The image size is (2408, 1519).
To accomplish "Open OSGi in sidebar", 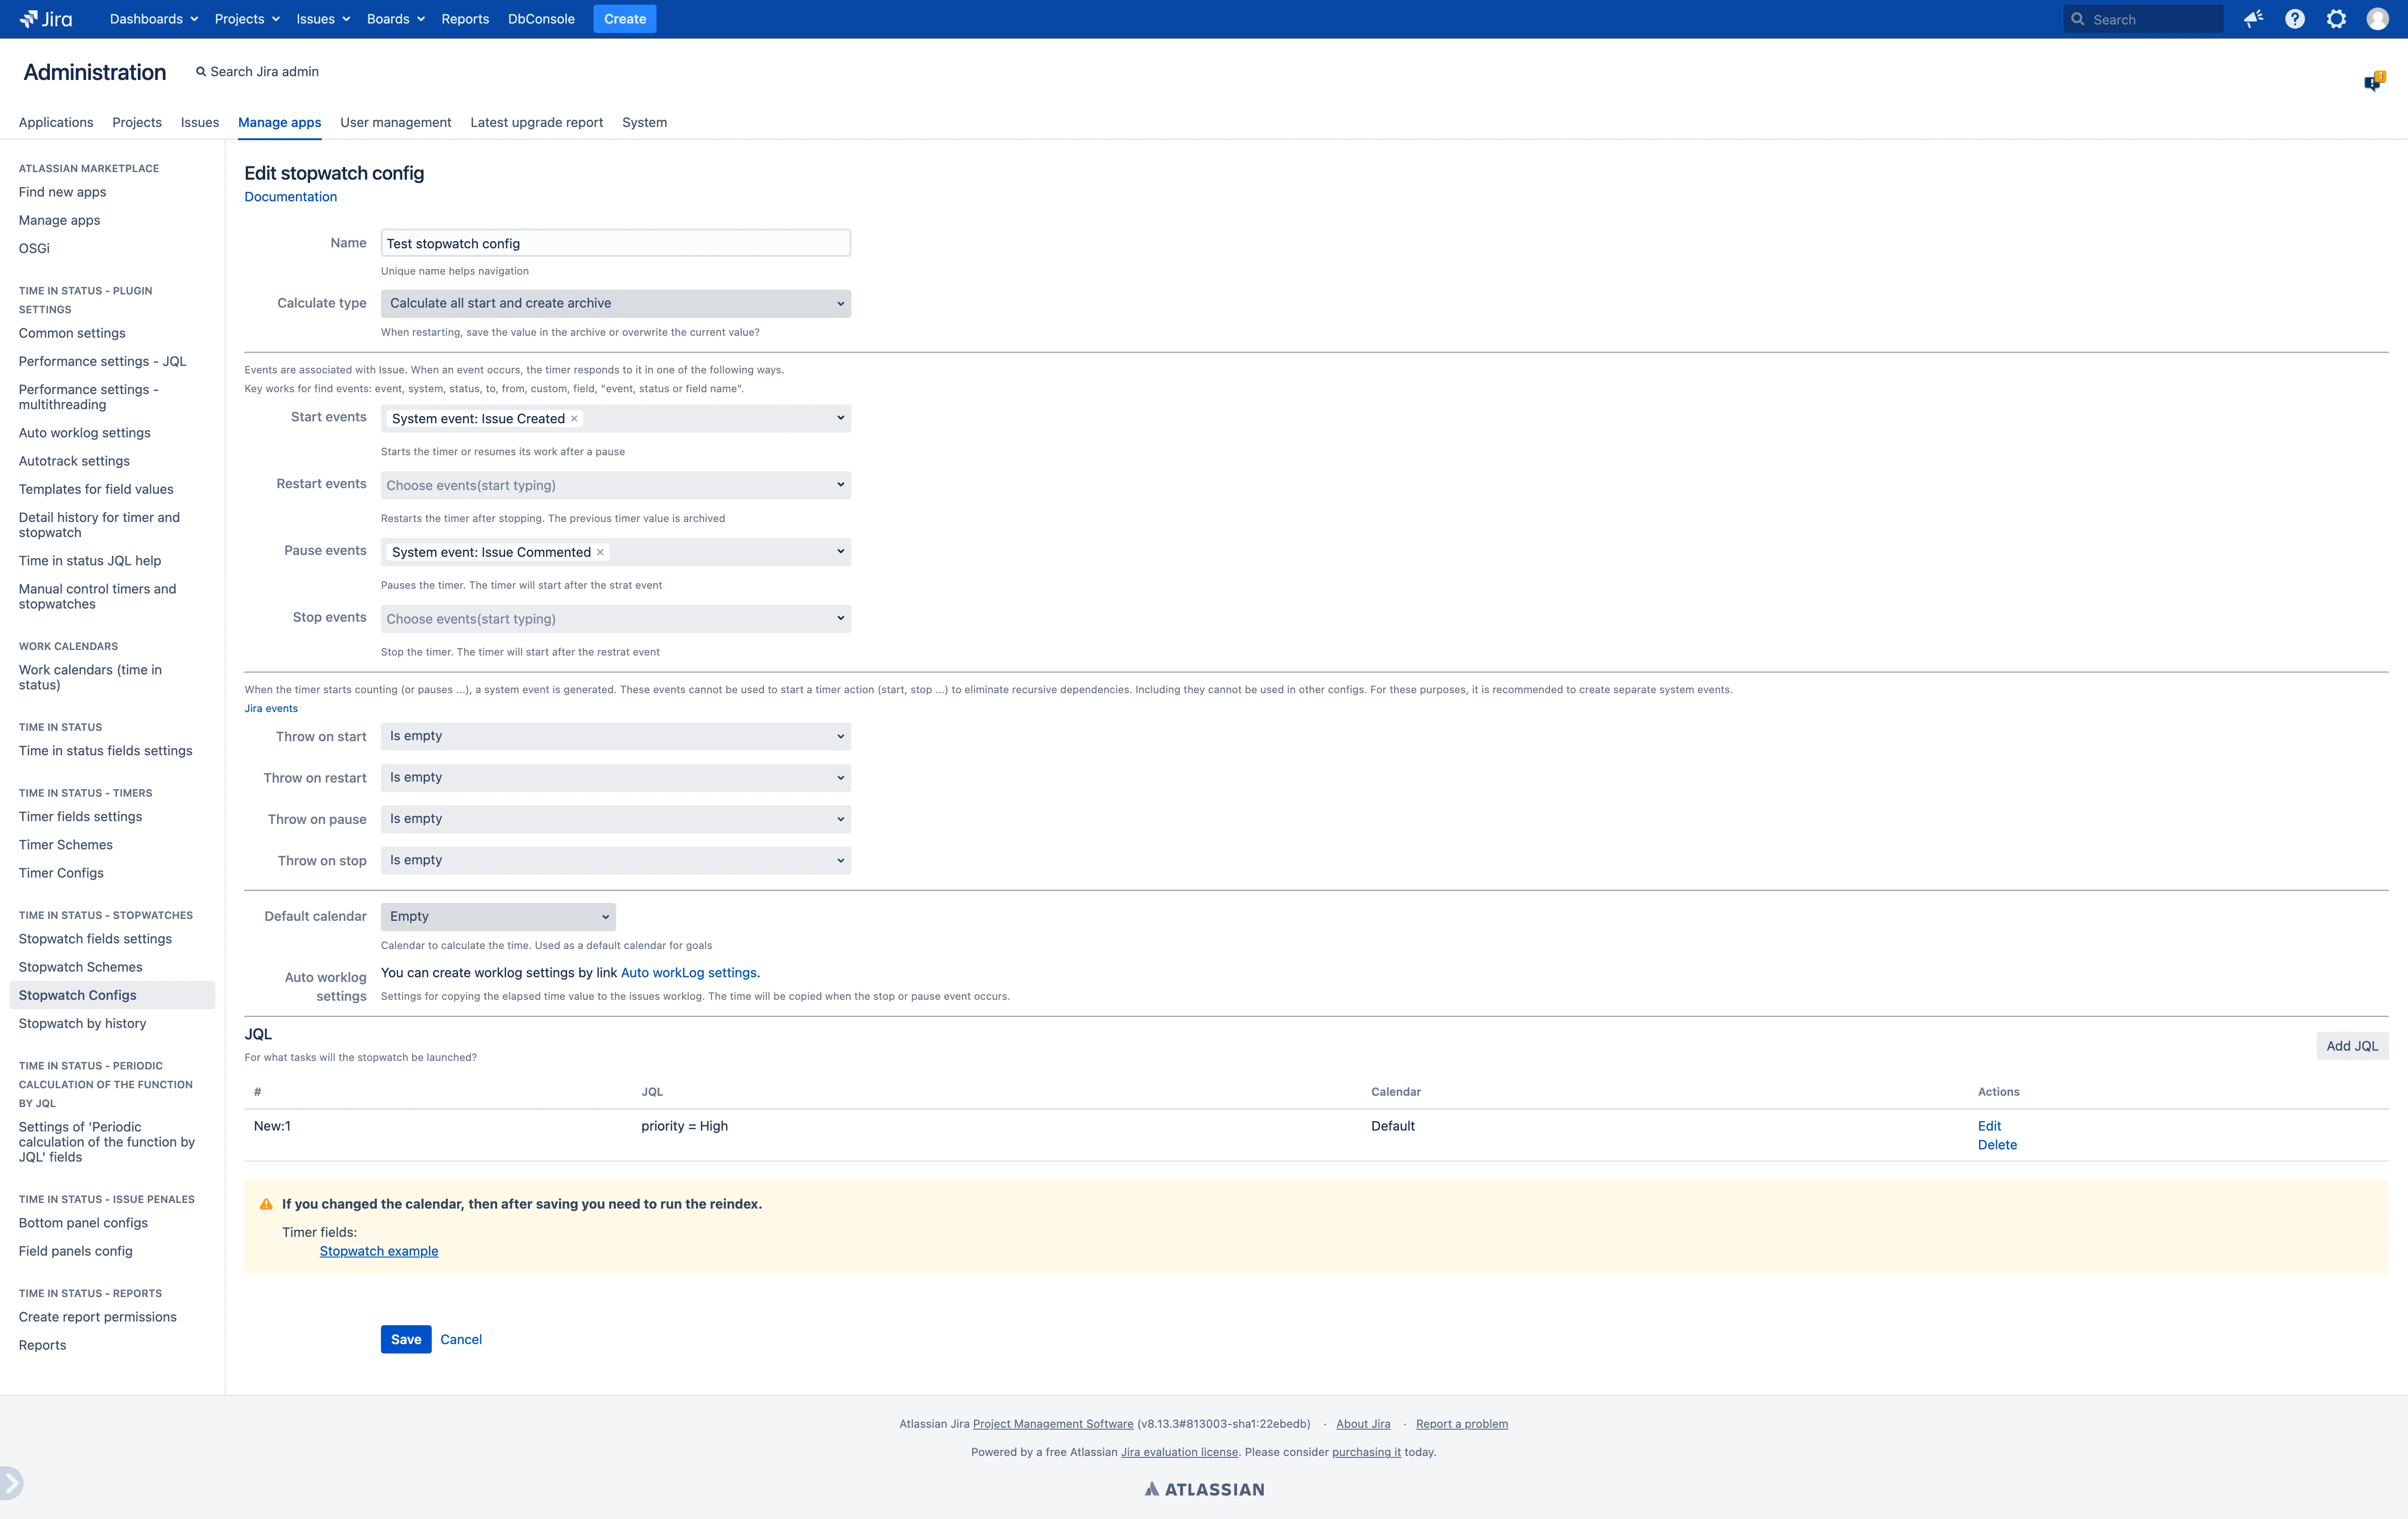I will pos(34,248).
